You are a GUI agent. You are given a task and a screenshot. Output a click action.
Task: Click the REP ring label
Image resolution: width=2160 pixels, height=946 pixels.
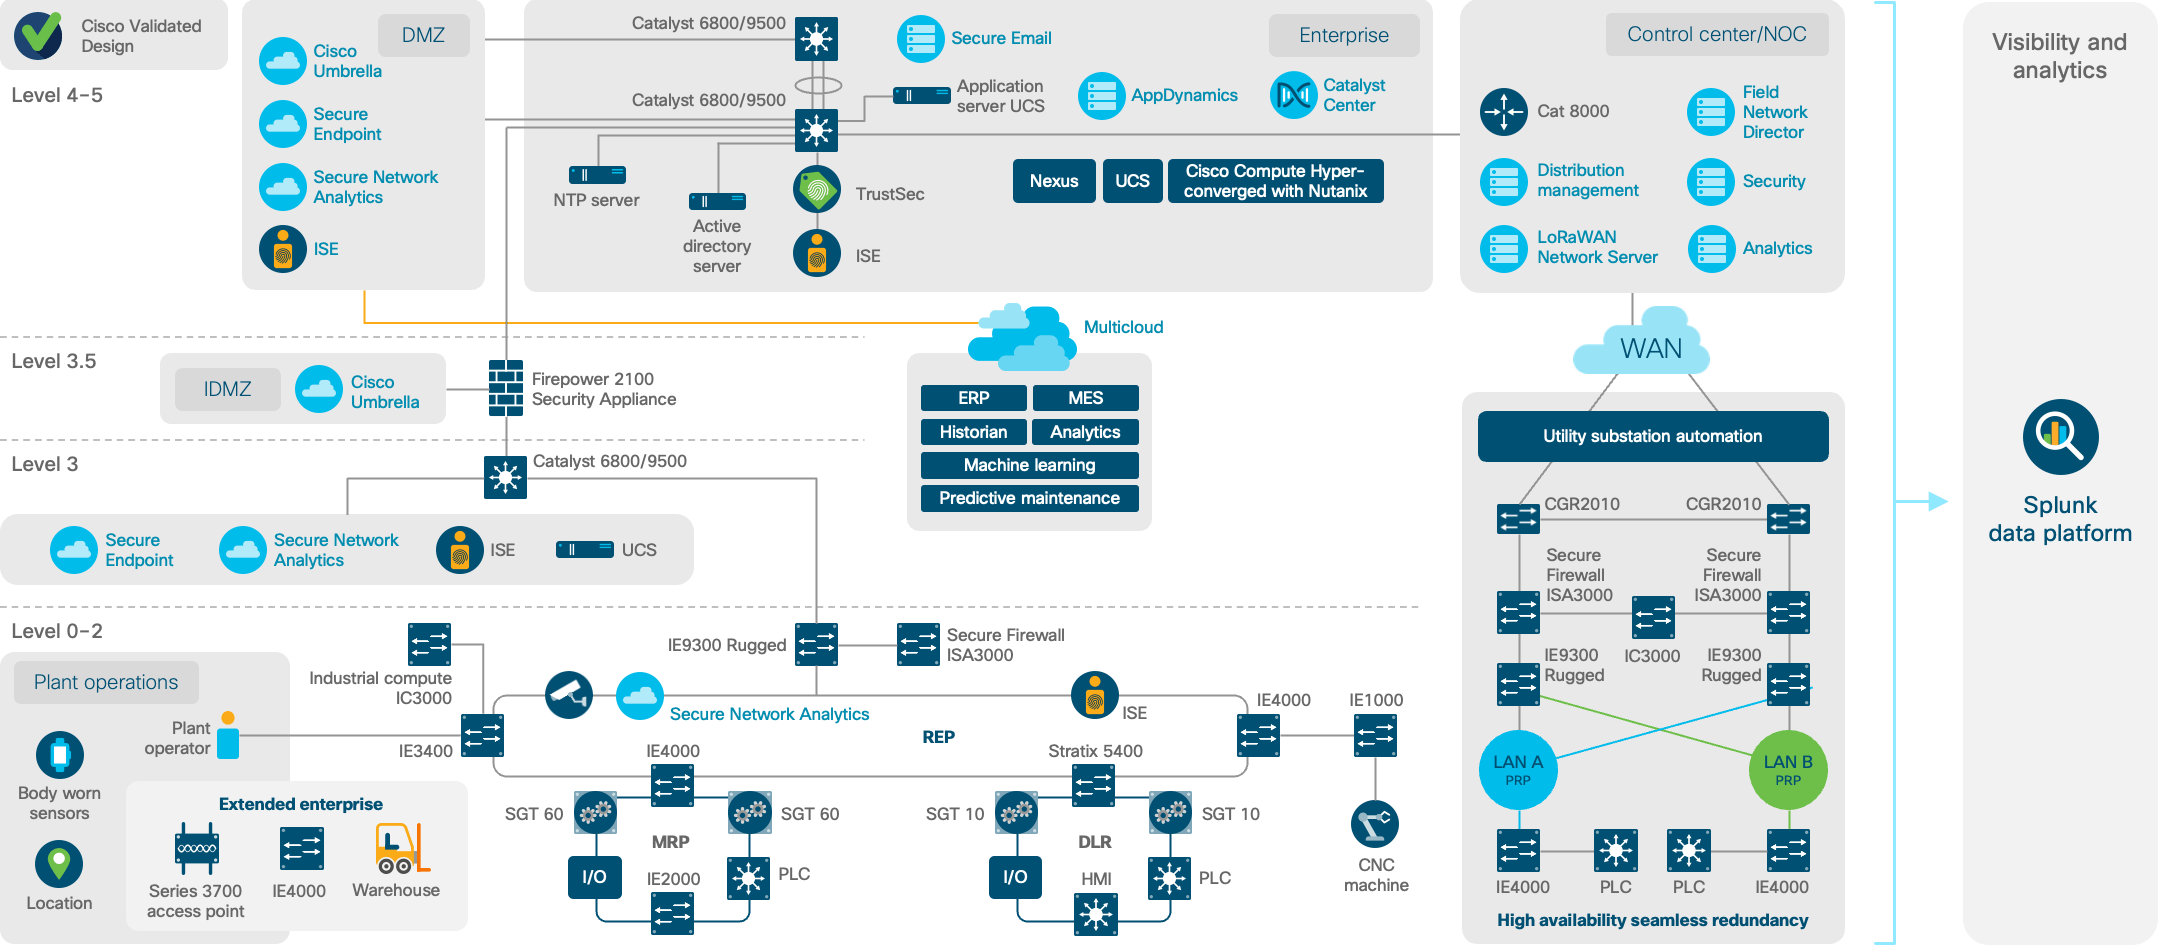click(938, 737)
